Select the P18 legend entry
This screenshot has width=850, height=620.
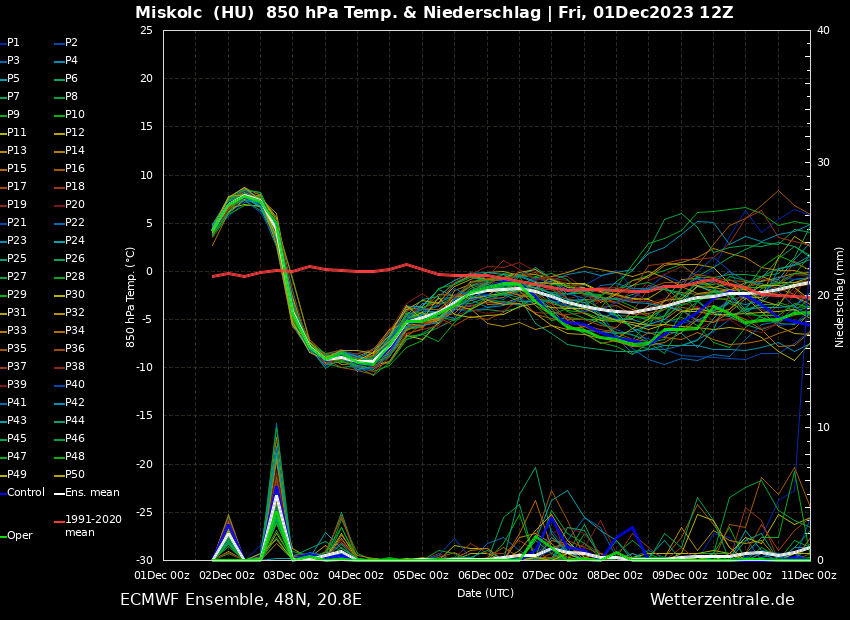[x=75, y=187]
